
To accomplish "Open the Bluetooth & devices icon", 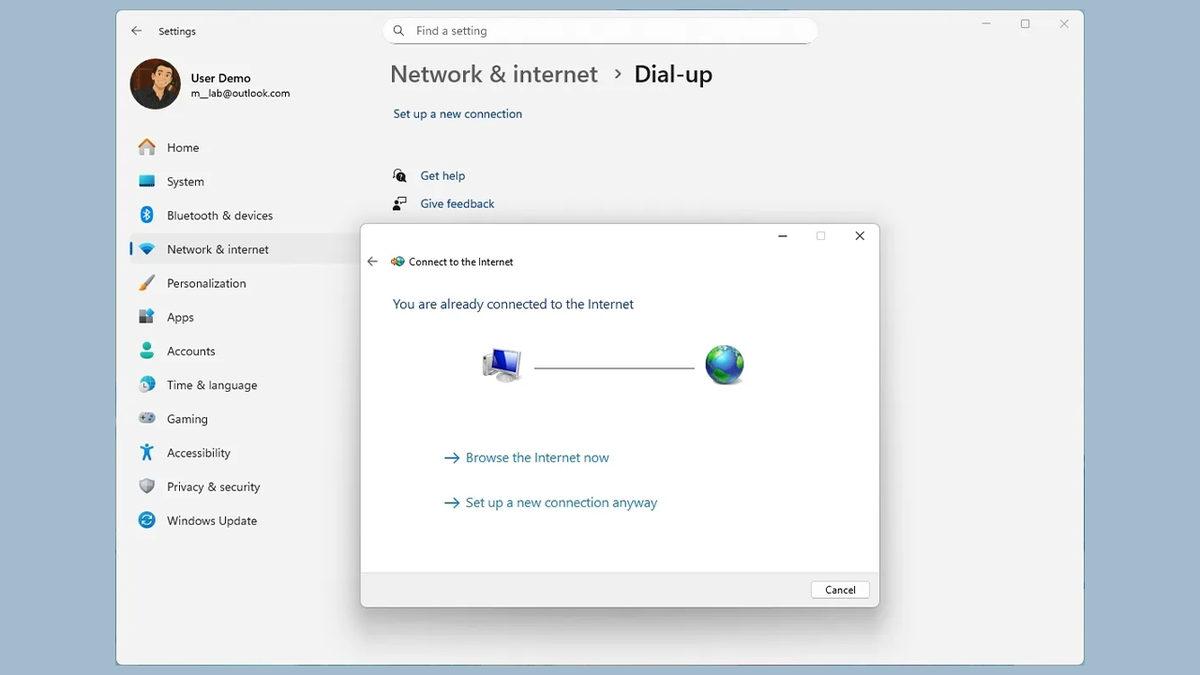I will [x=147, y=215].
